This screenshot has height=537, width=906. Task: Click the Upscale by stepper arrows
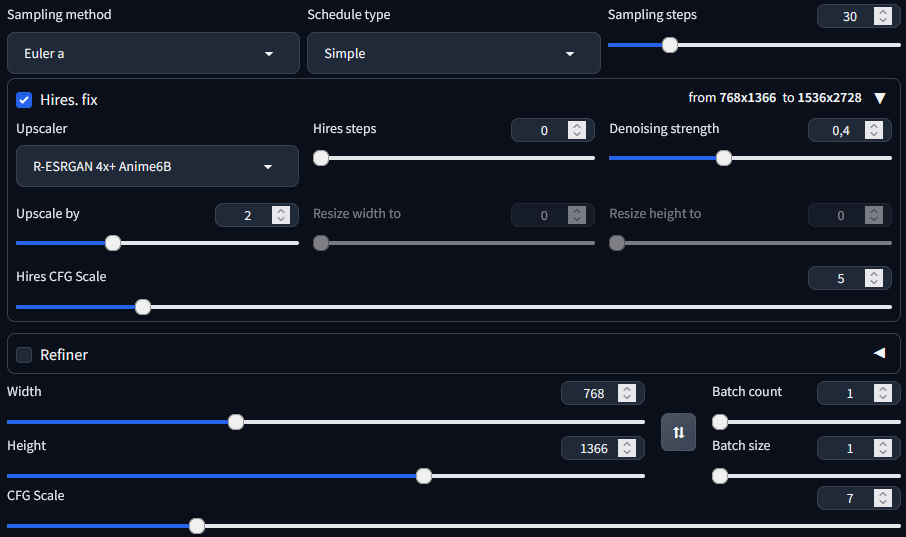click(281, 215)
